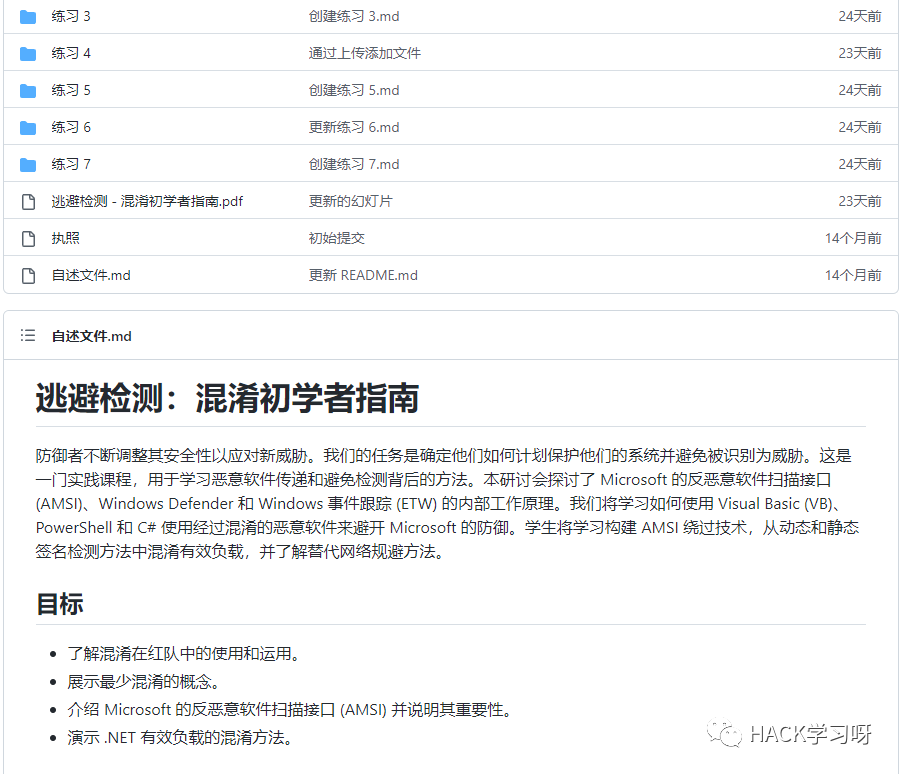View commit 通过上传添加文件

pos(365,53)
